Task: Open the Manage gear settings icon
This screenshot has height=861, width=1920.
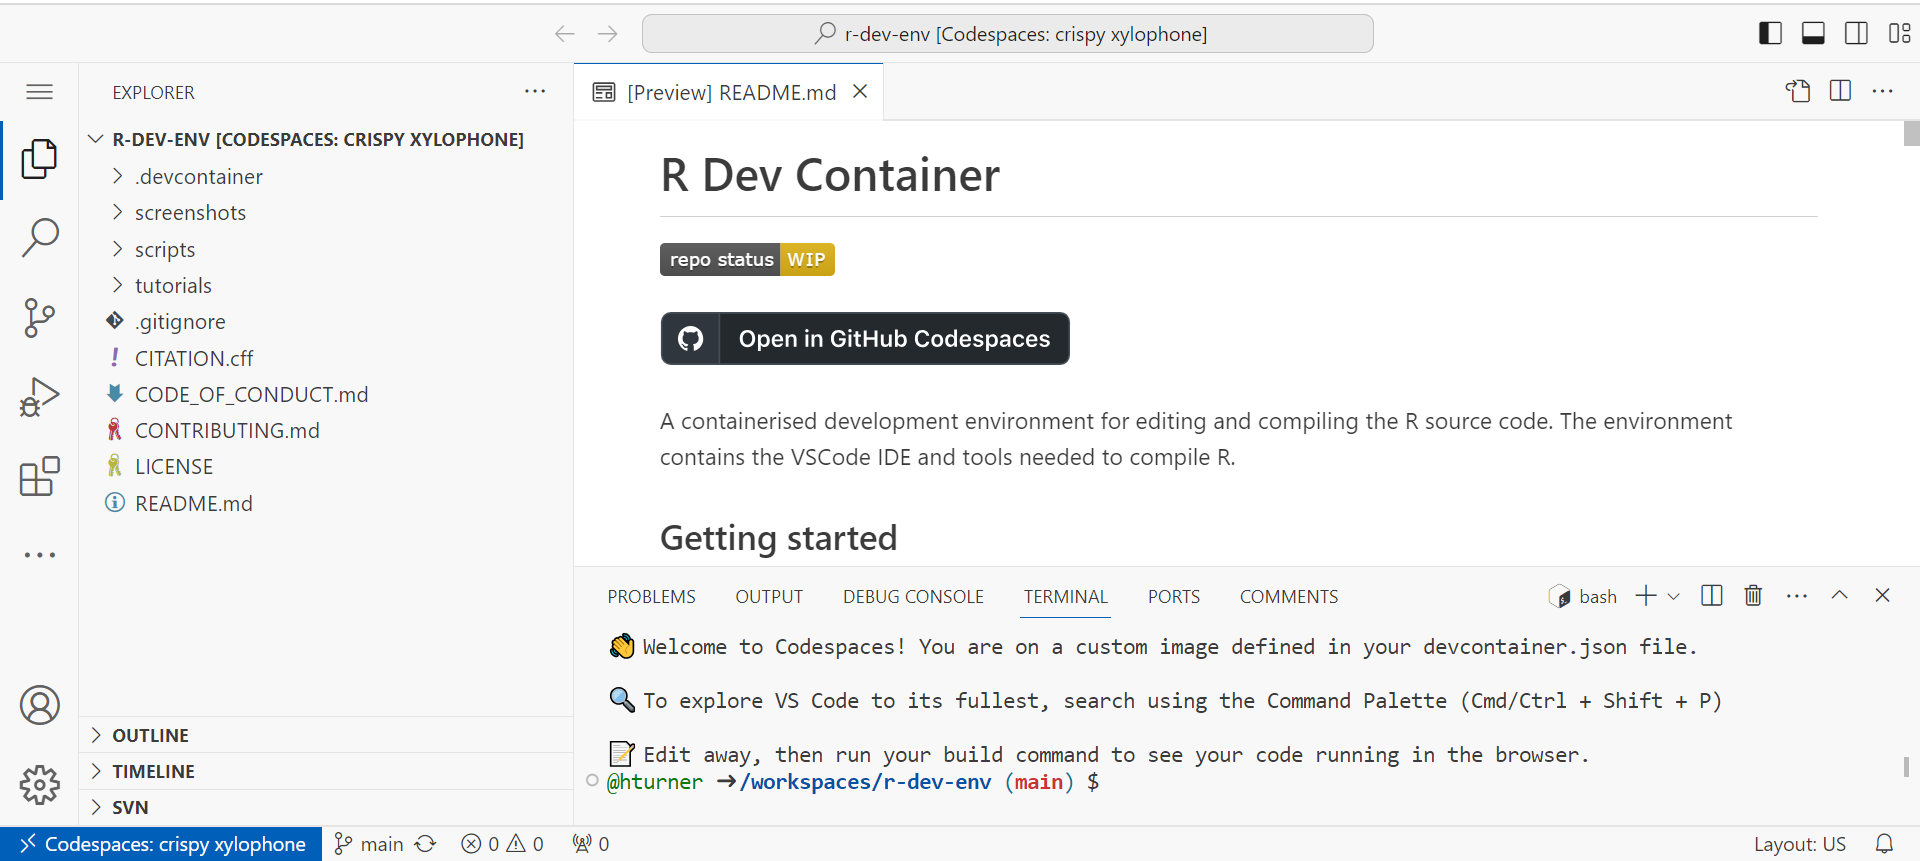Action: click(x=40, y=785)
